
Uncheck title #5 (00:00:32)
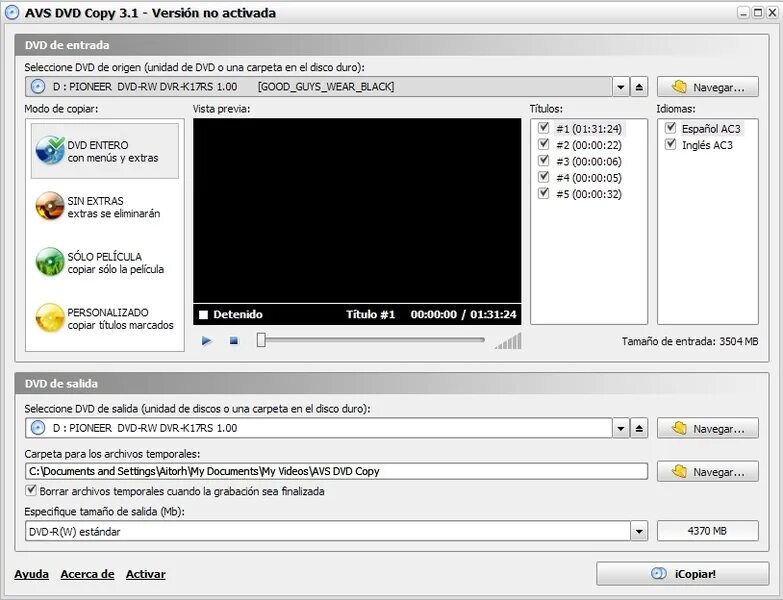point(544,194)
